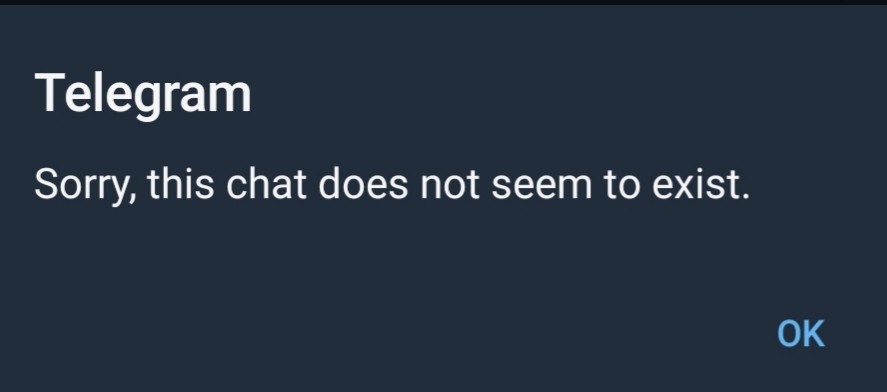The image size is (887, 392).
Task: Select the word 'to' before 'exist.'
Action: coord(622,186)
